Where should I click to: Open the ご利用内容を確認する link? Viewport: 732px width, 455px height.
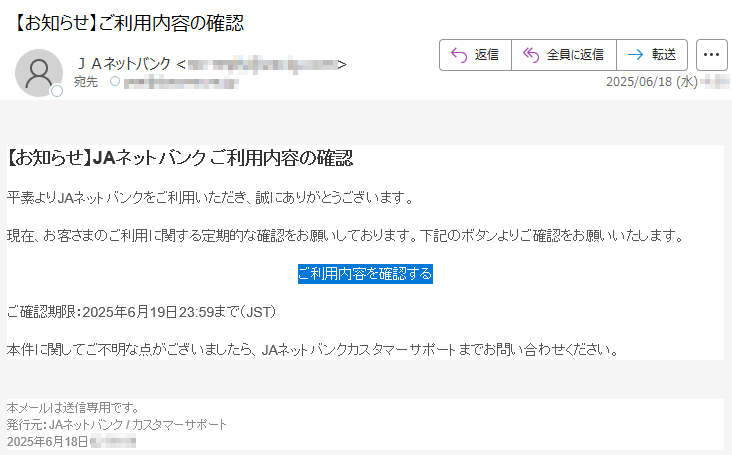click(365, 274)
